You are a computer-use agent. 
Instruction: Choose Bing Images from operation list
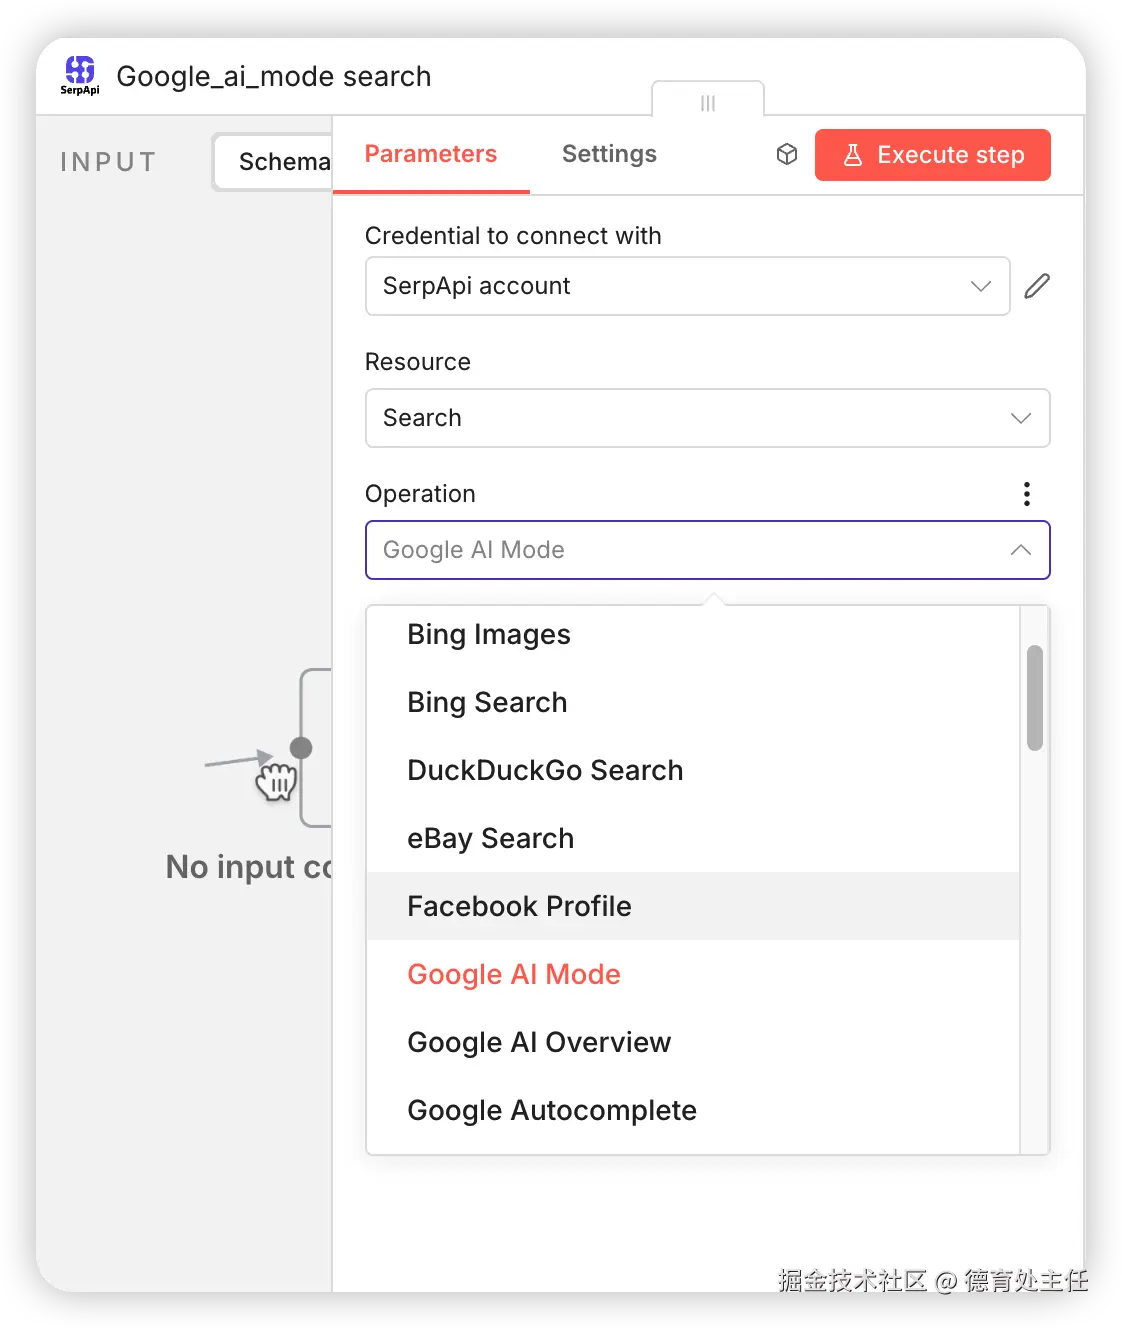pyautogui.click(x=489, y=635)
